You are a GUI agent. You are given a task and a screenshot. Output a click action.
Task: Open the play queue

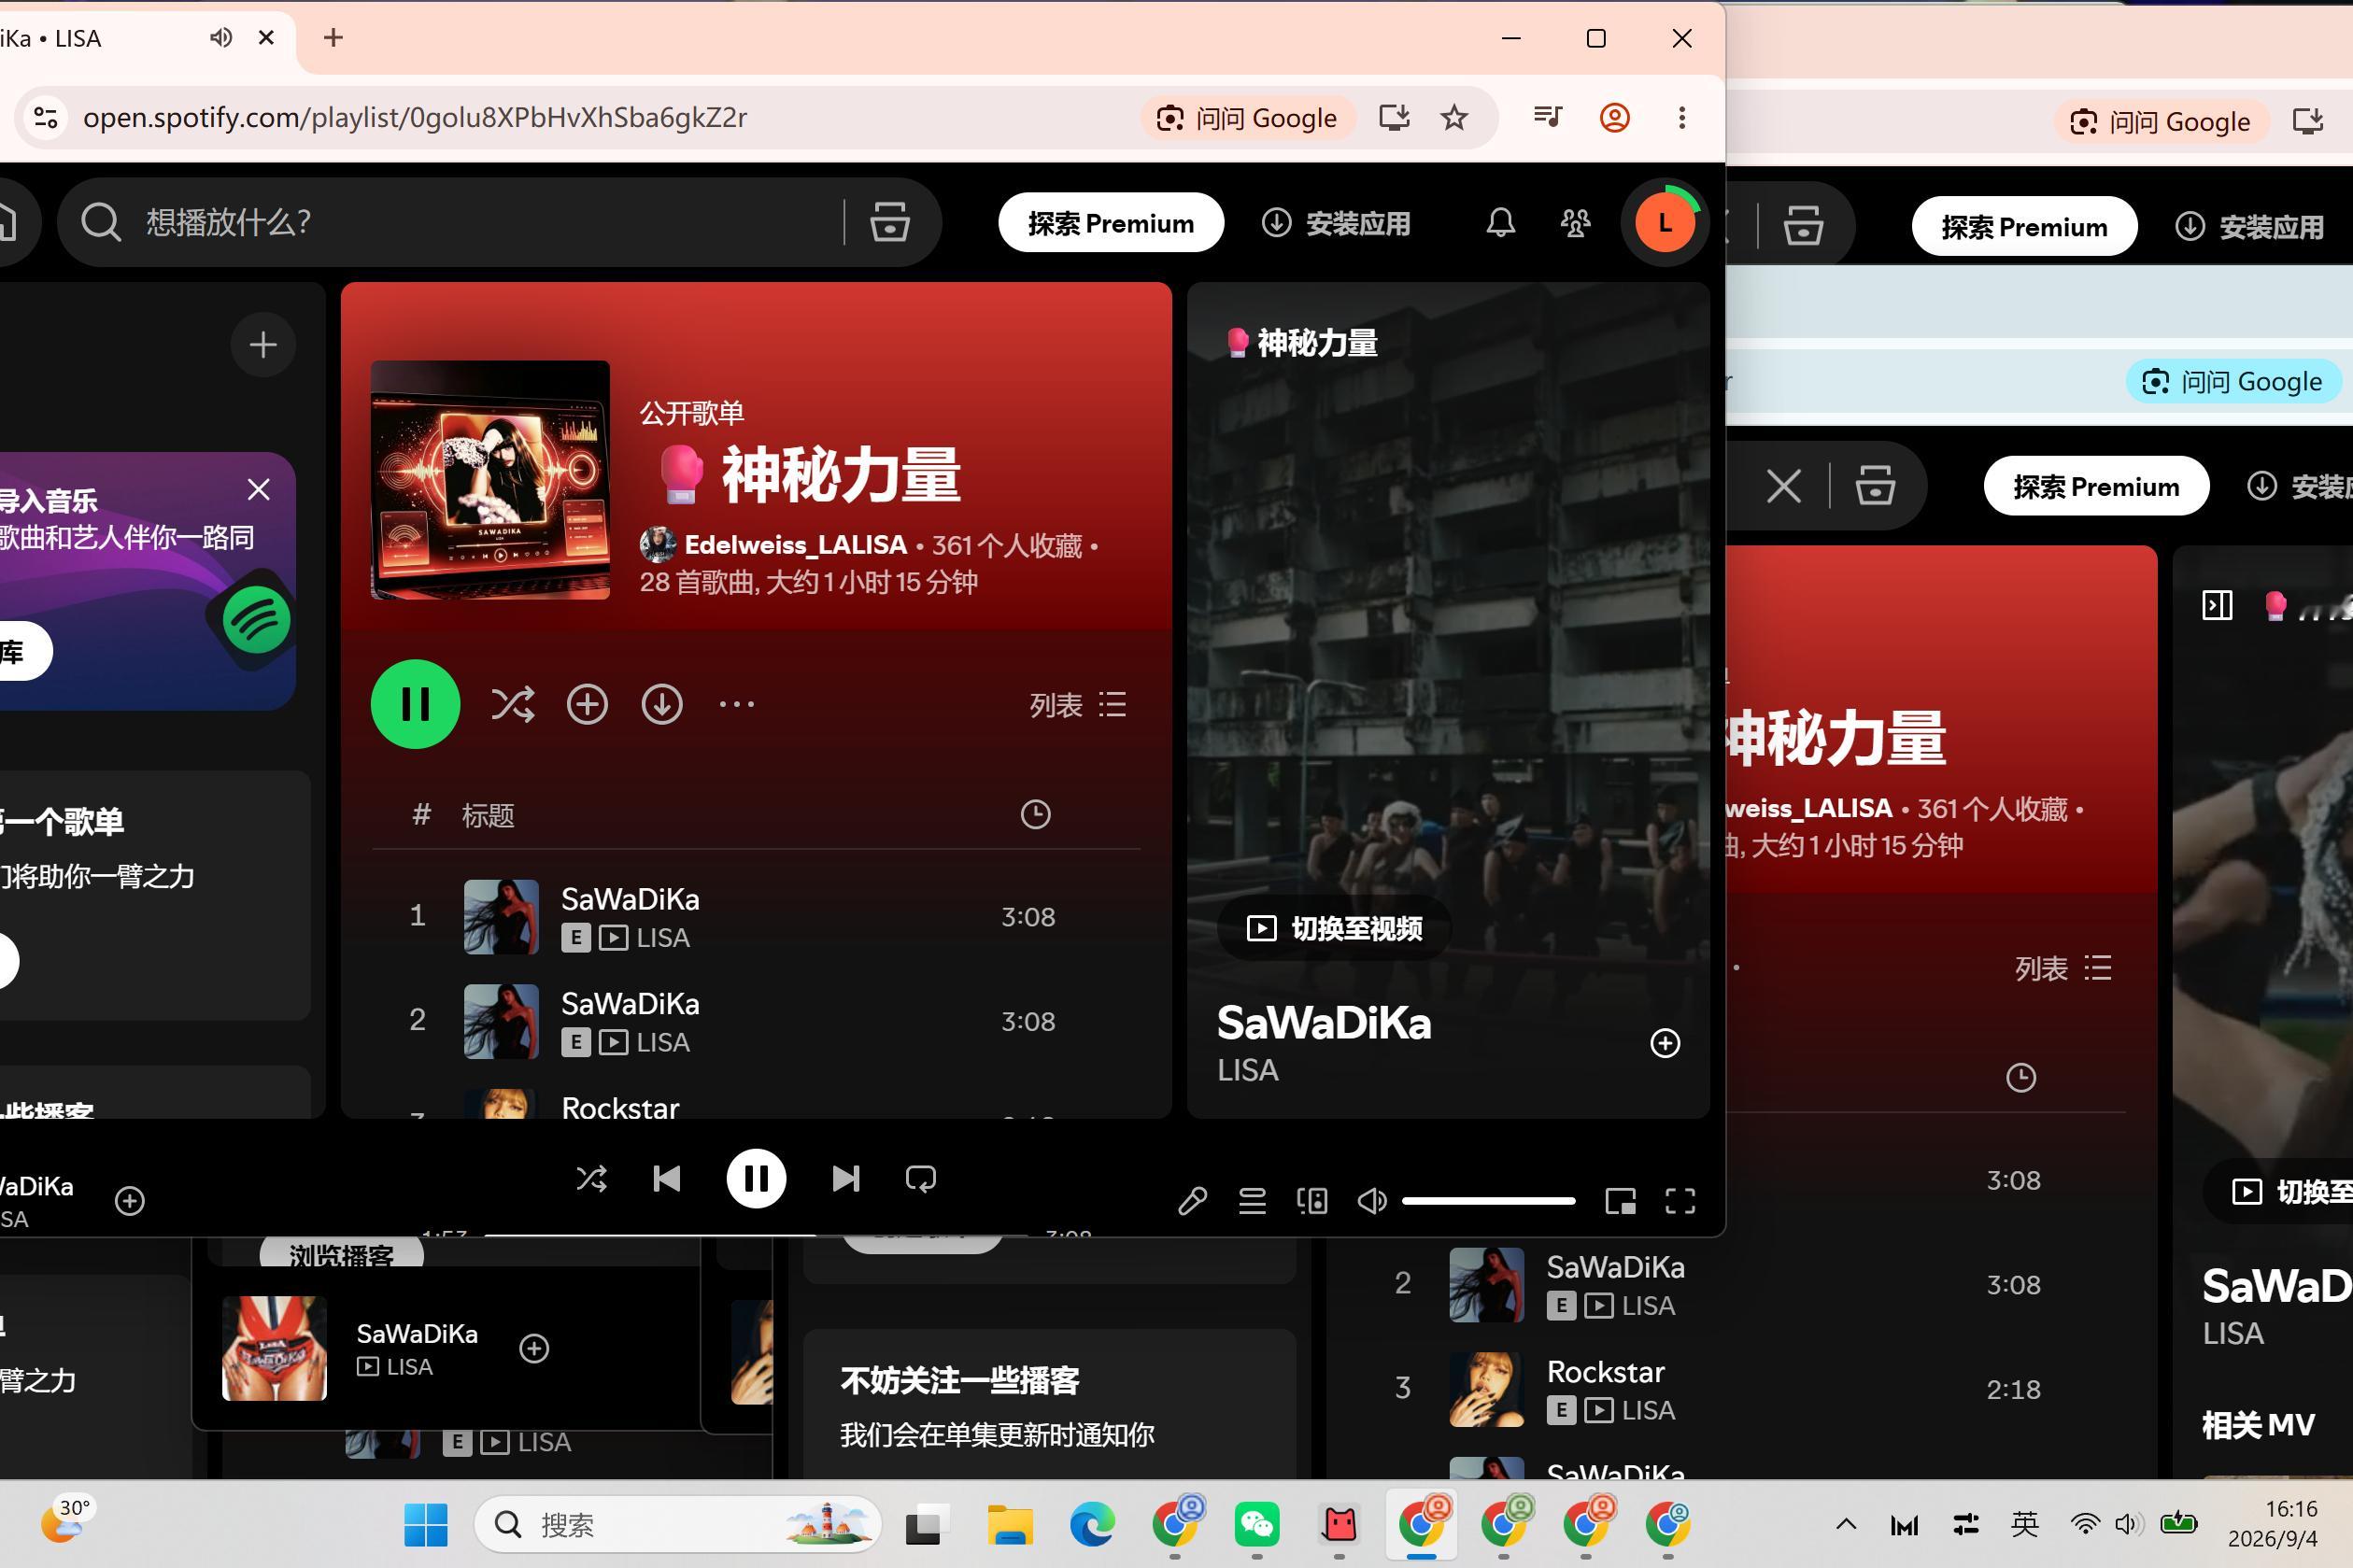coord(1252,1200)
